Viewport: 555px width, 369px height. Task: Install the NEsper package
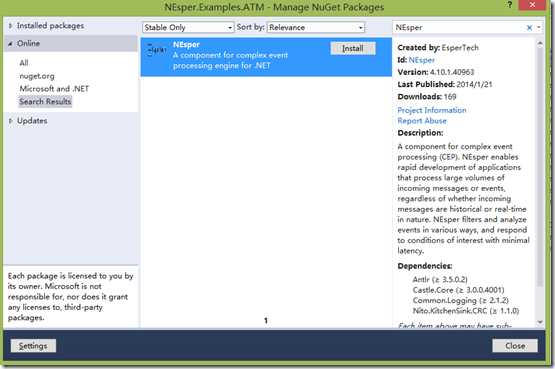[x=353, y=48]
